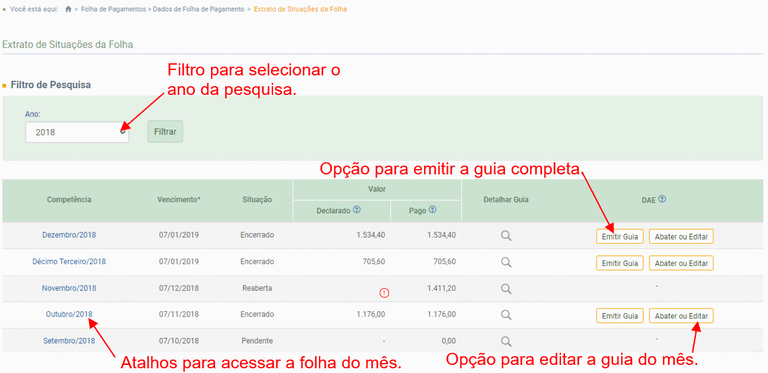Click Extrato de Situações da Folha breadcrumb
The height and width of the screenshot is (373, 768).
click(300, 9)
